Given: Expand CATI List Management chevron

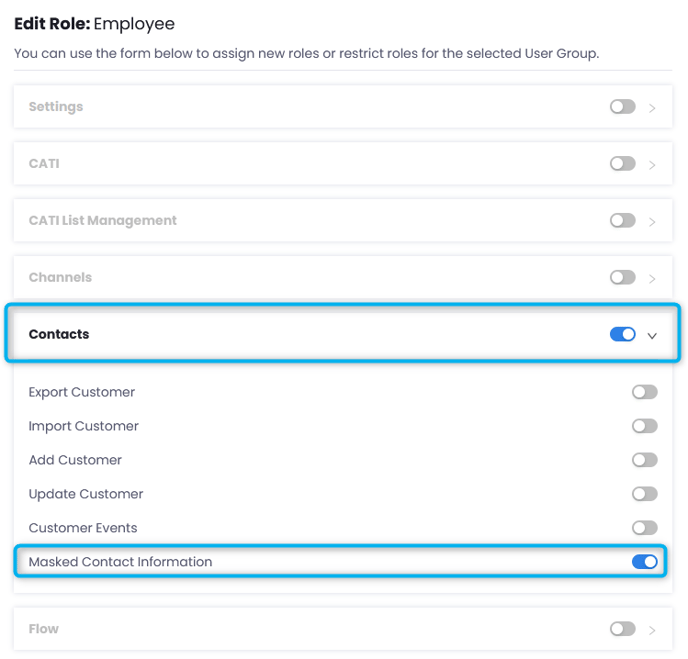Looking at the screenshot, I should [653, 222].
